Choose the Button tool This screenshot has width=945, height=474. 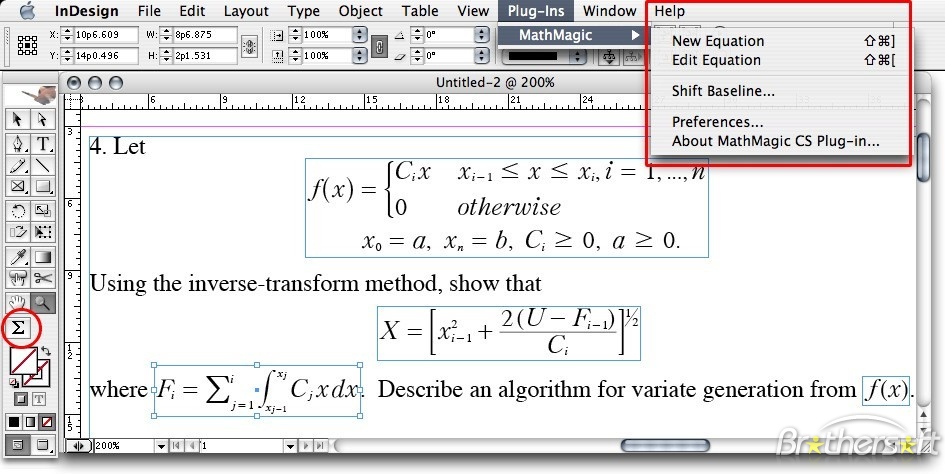[x=17, y=278]
